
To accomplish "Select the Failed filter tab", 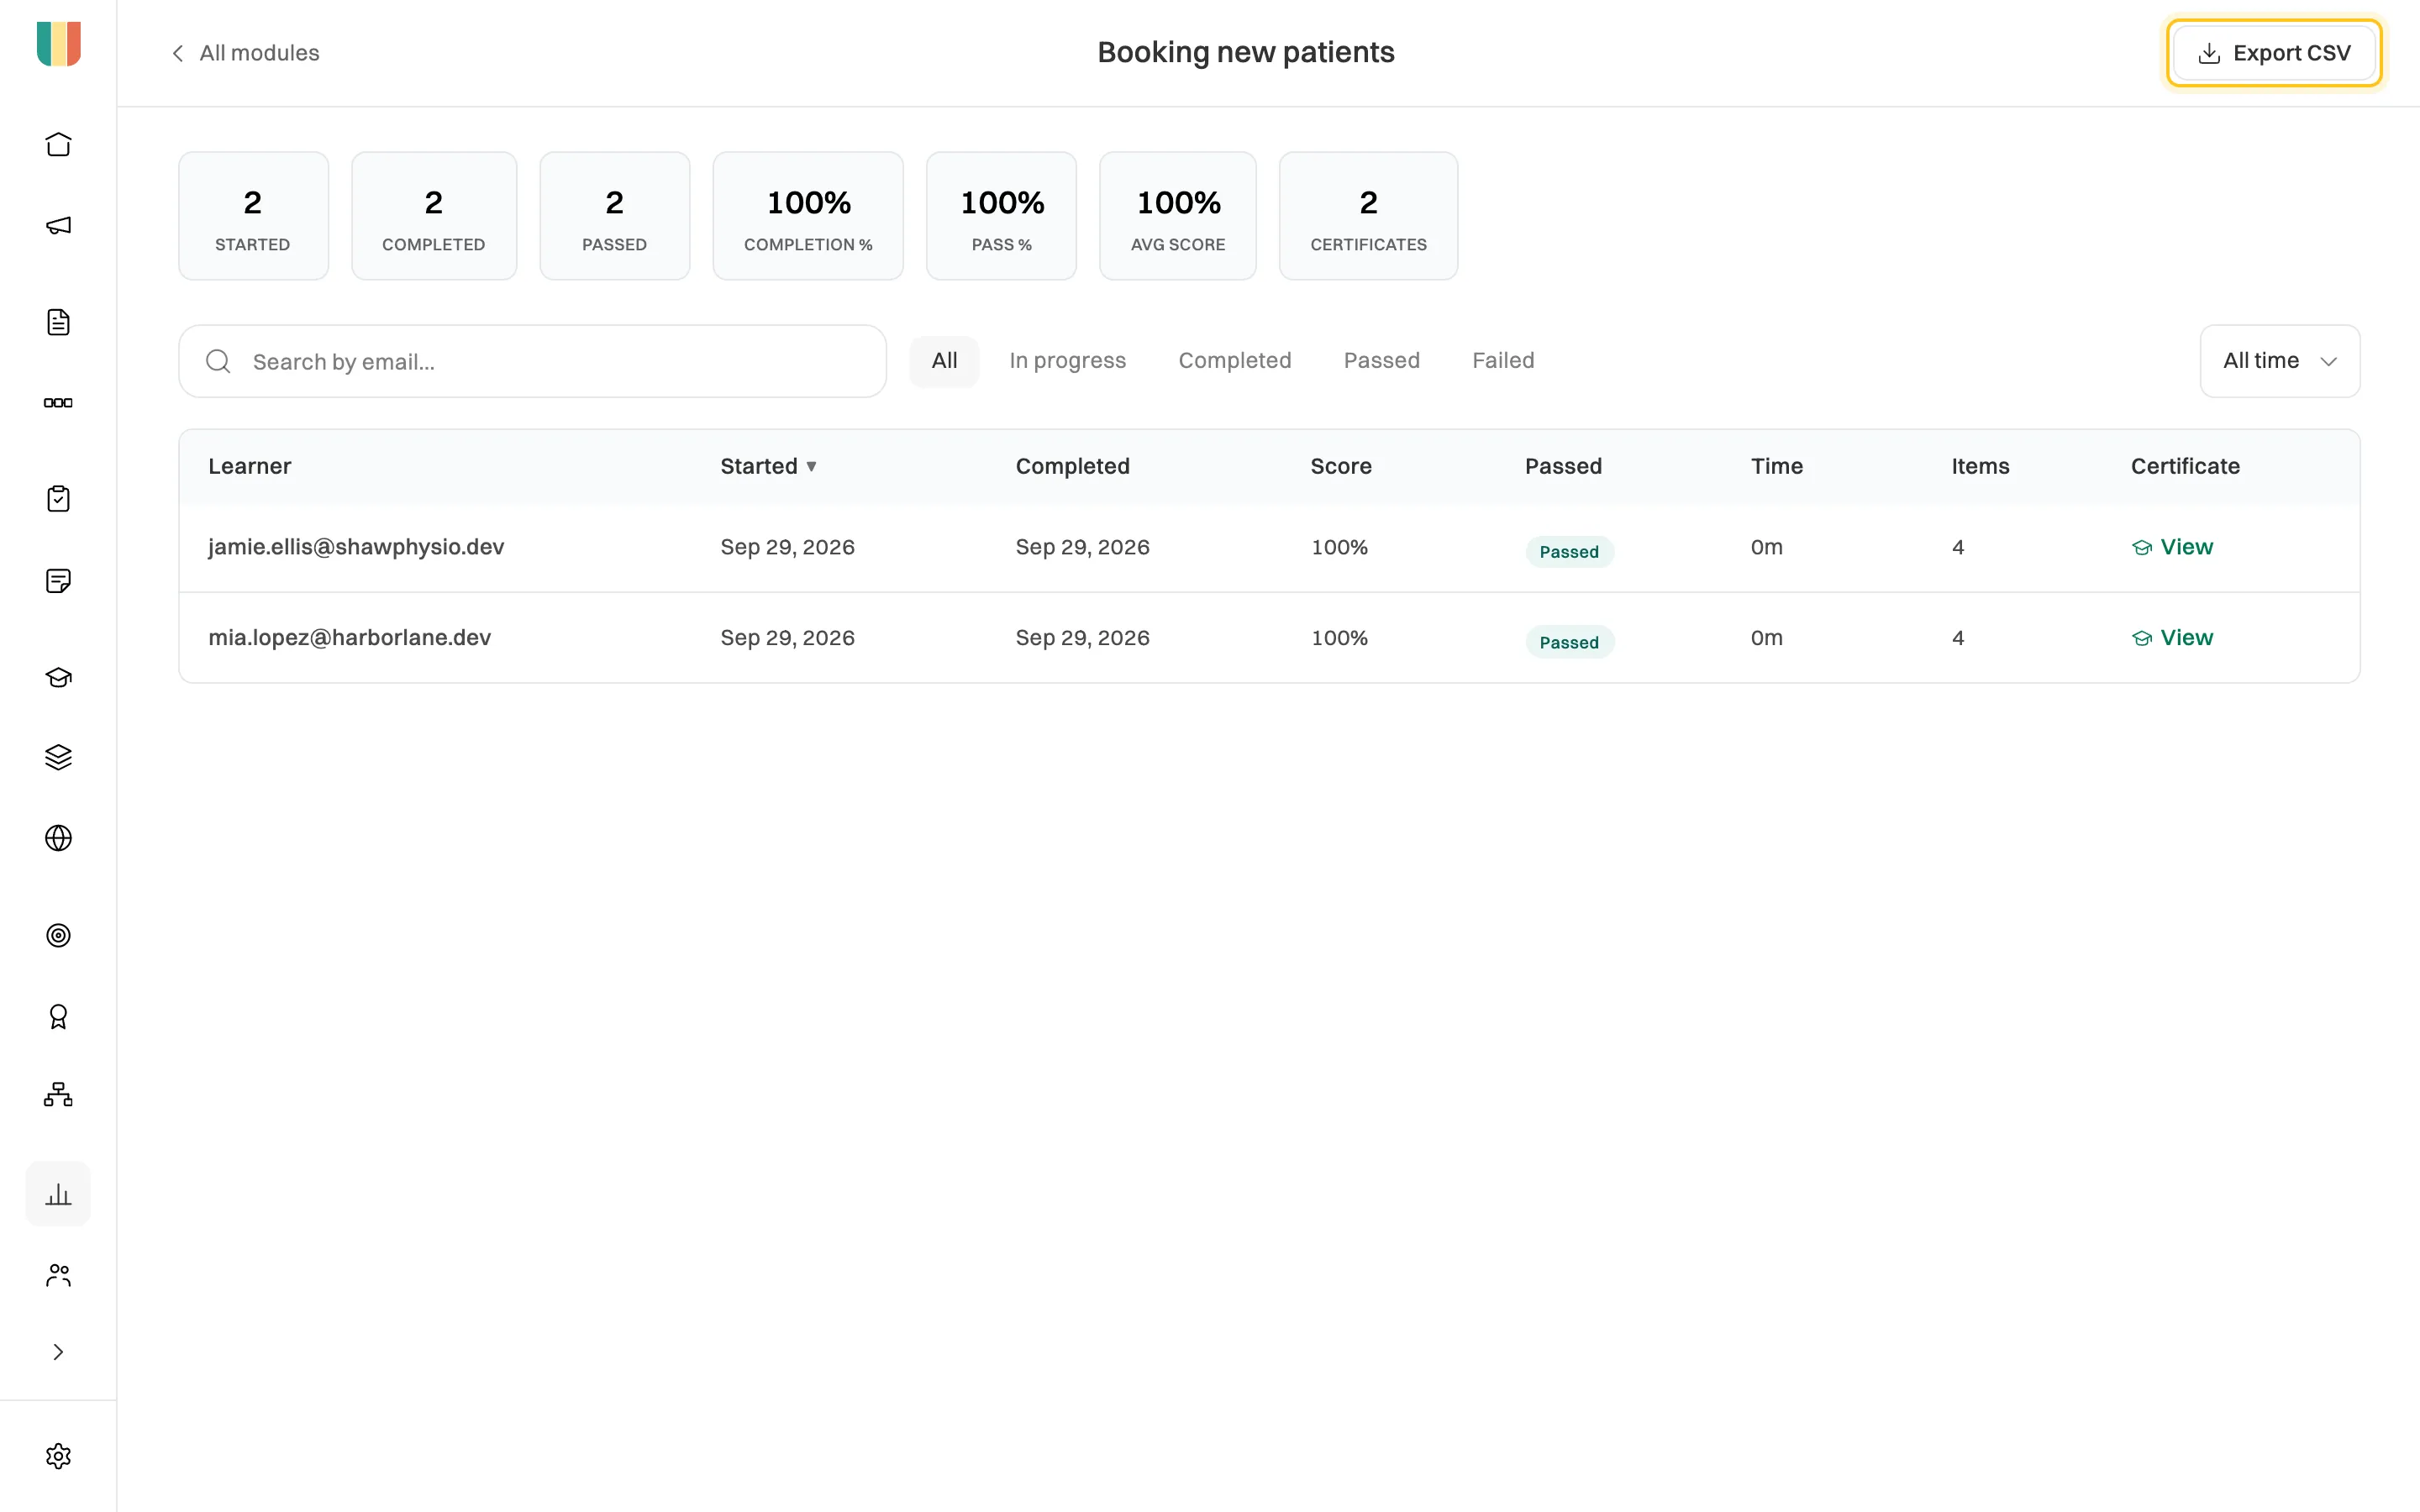I will coord(1503,361).
